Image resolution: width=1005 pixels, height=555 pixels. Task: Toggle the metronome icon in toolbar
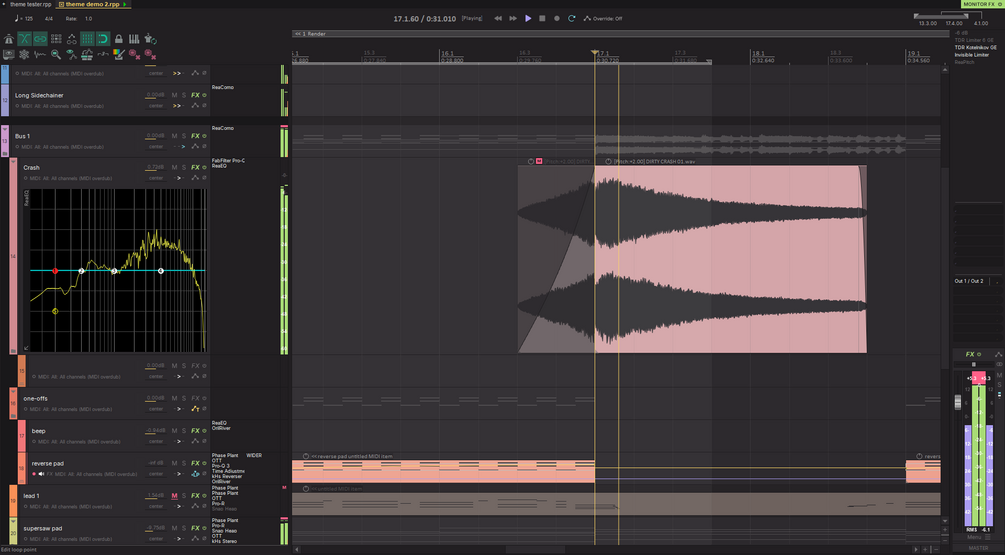pos(8,39)
